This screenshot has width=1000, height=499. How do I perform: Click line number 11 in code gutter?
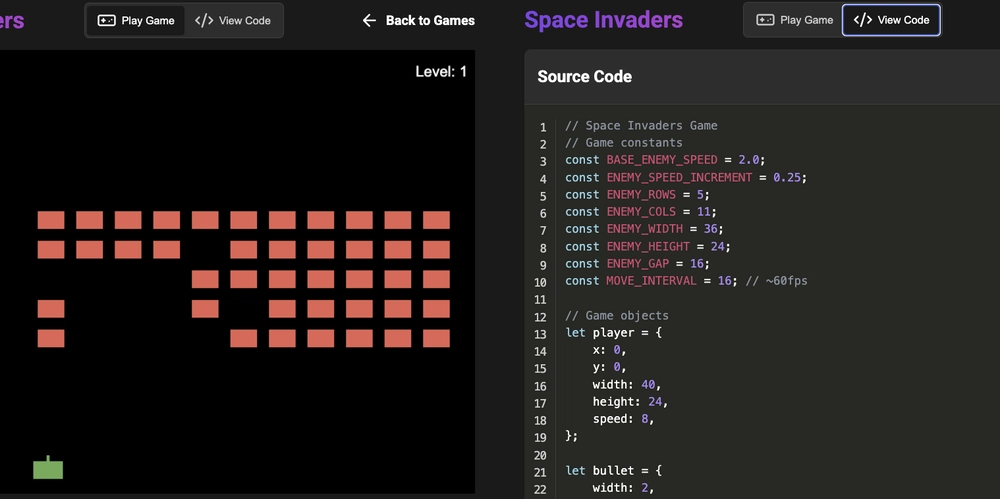[x=540, y=299]
